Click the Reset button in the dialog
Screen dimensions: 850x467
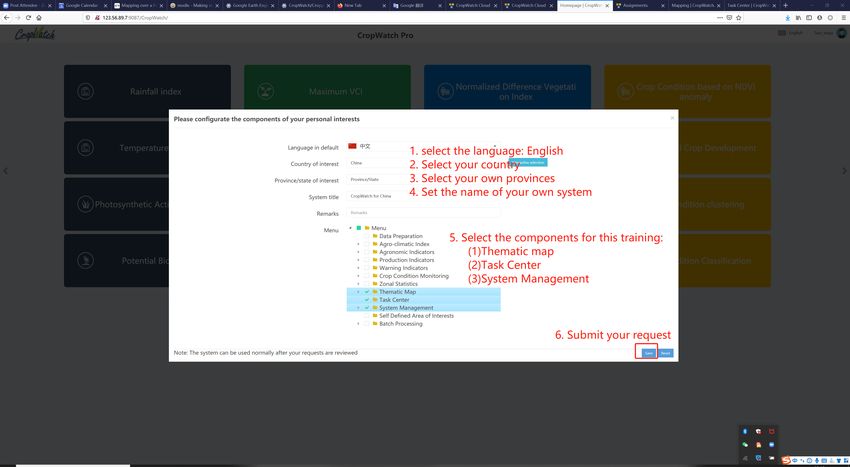(666, 353)
